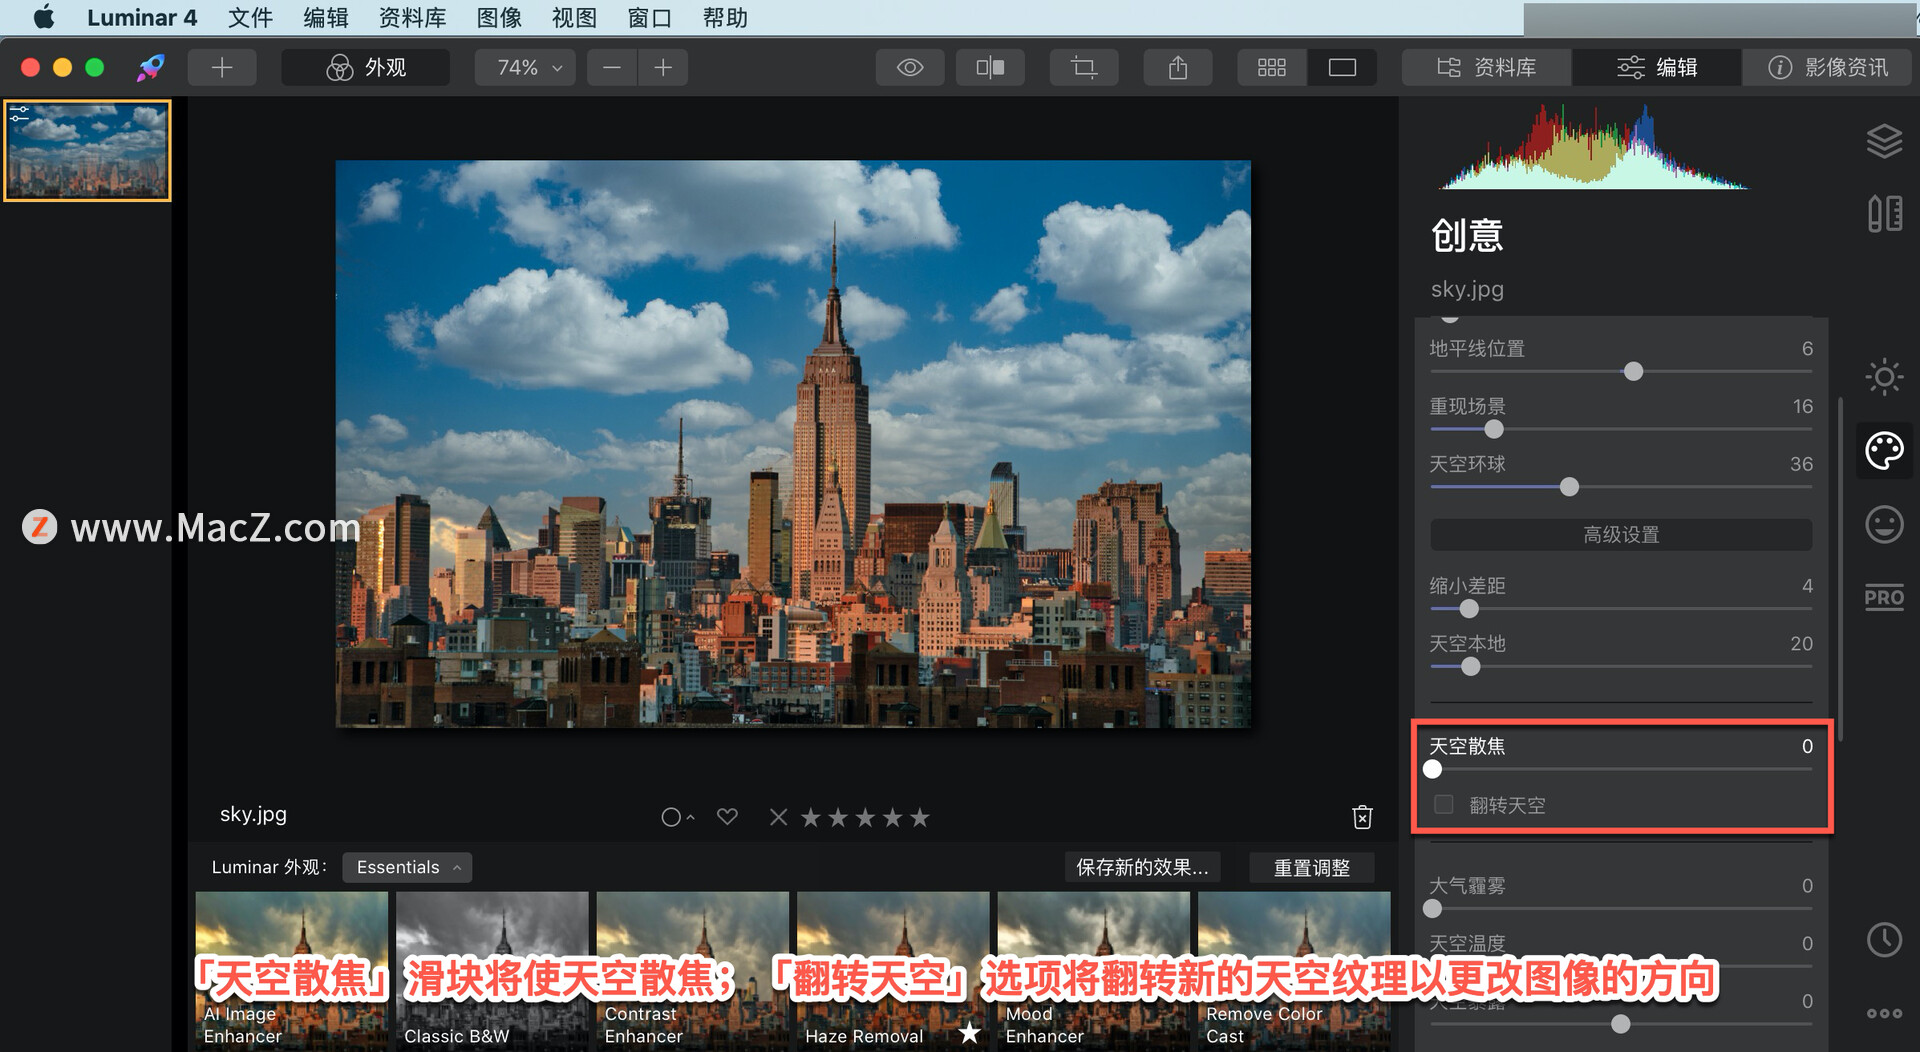The height and width of the screenshot is (1052, 1920).
Task: Enable the 翻转天空 checkbox
Action: coord(1443,804)
